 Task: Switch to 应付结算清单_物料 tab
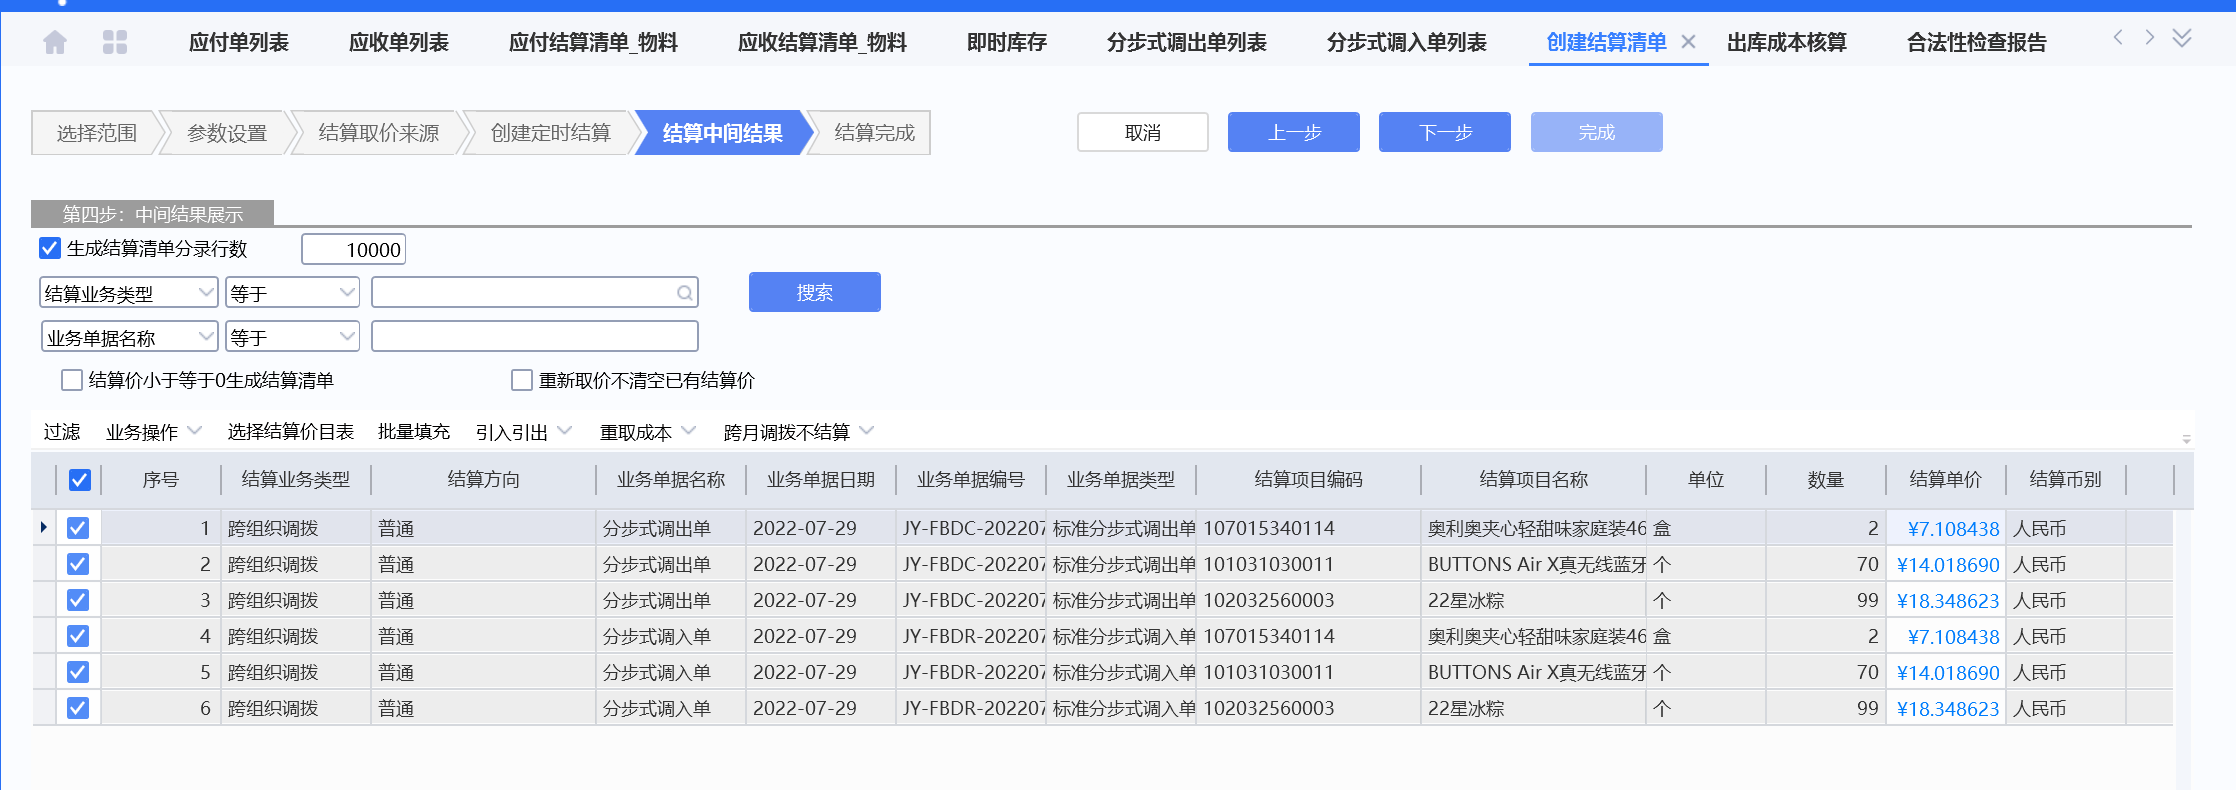pos(593,42)
